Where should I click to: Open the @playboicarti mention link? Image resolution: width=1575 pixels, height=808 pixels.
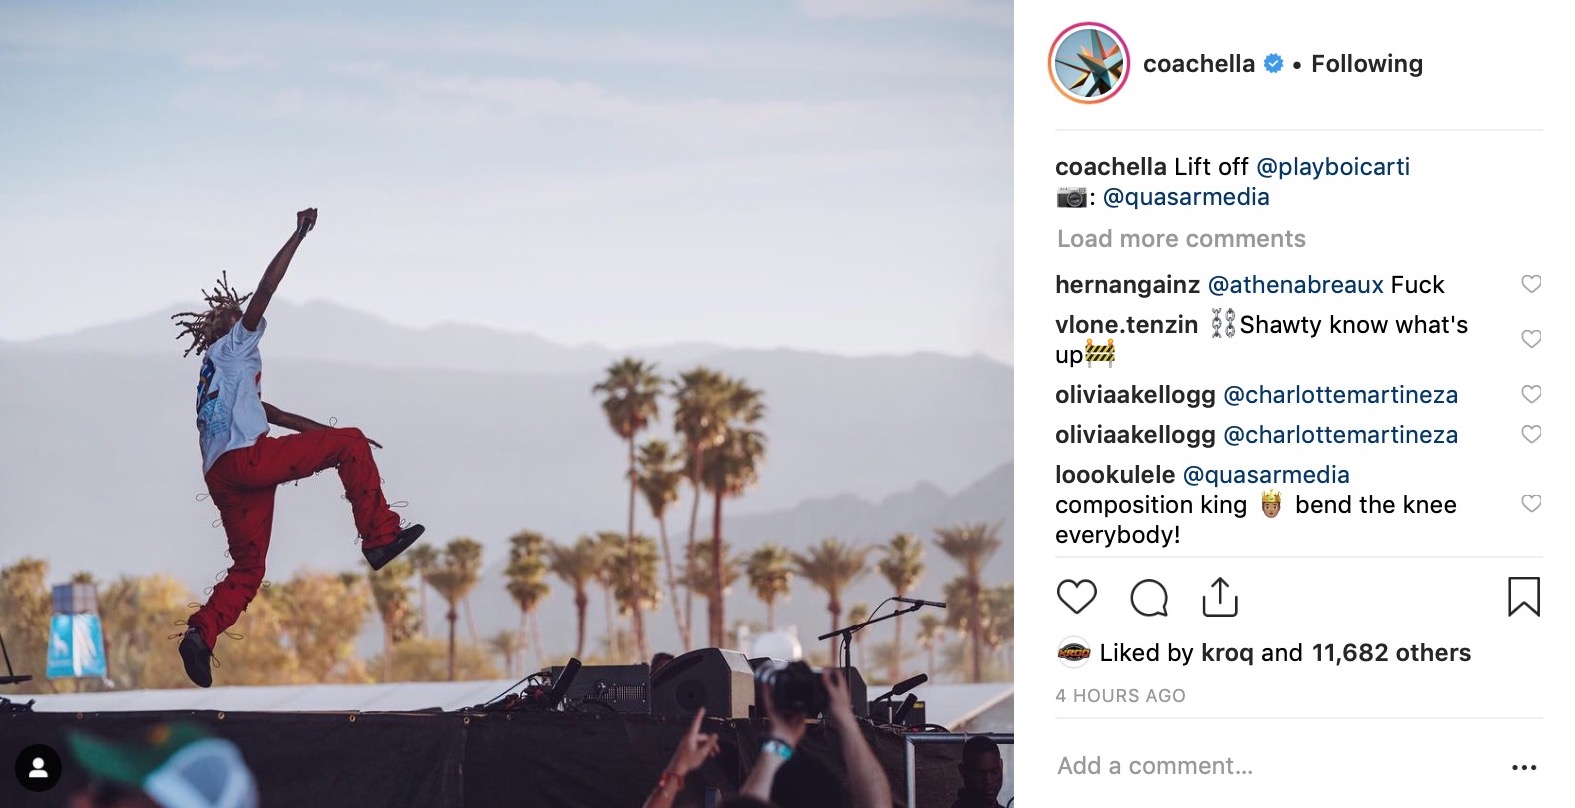(x=1333, y=167)
